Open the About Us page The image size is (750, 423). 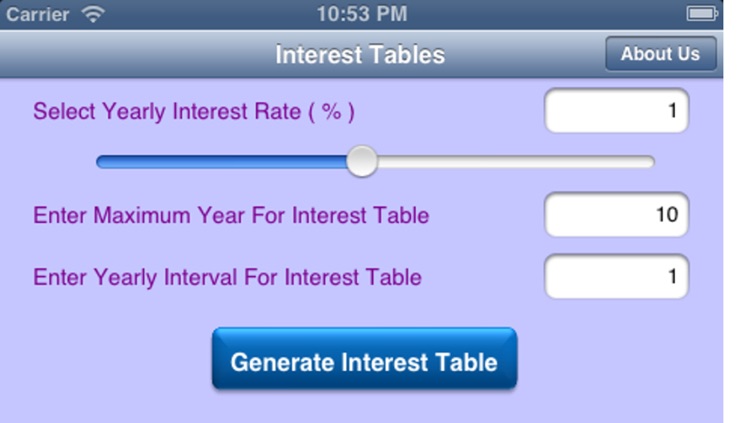[x=660, y=54]
